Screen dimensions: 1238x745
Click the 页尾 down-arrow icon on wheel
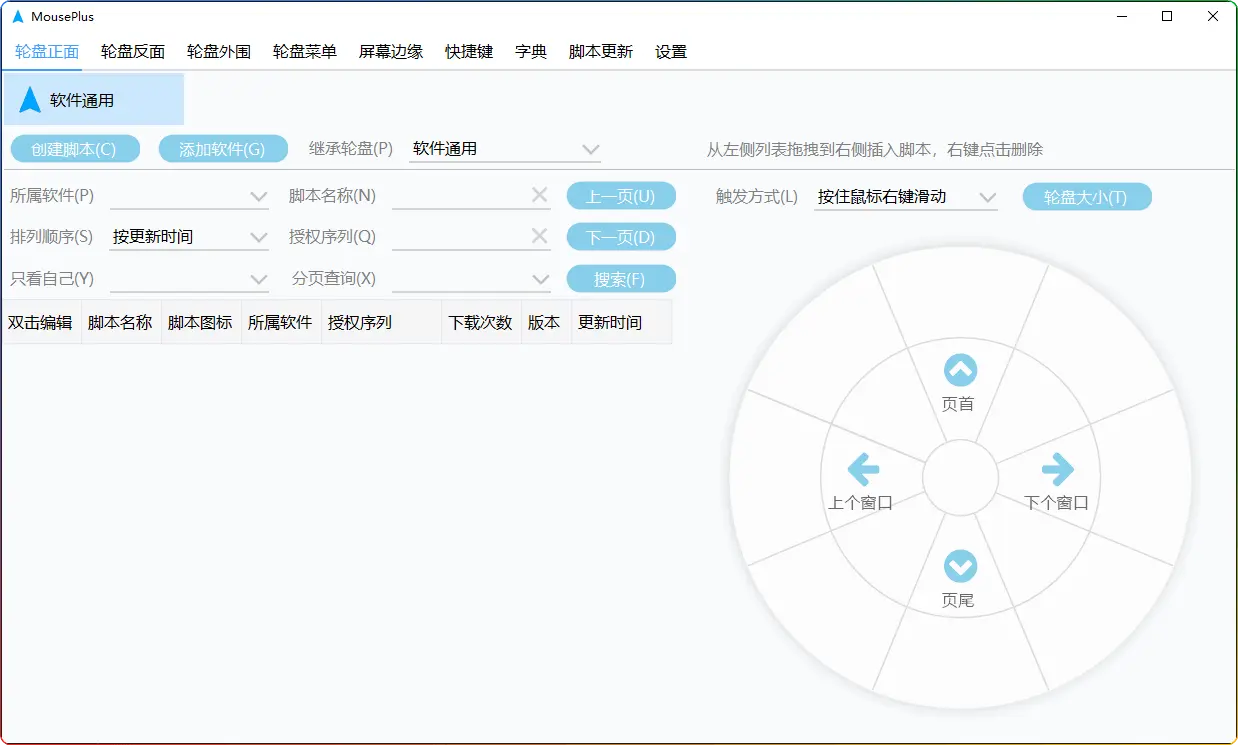960,567
